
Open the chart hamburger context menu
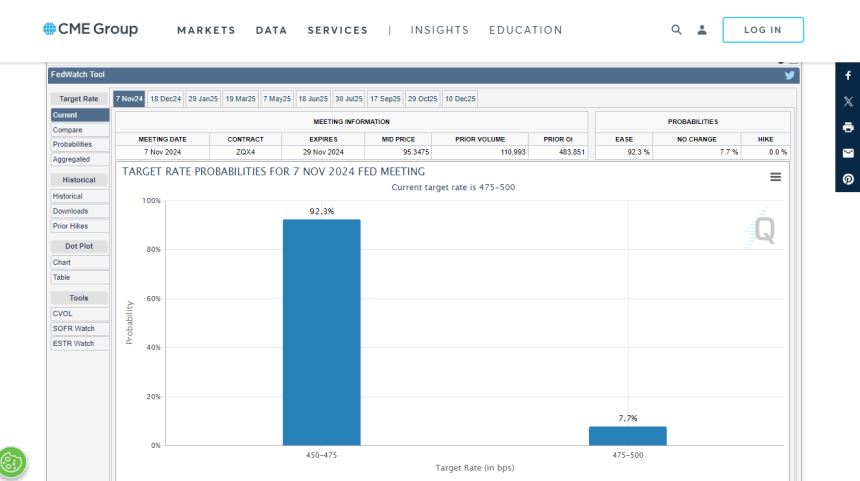click(775, 177)
